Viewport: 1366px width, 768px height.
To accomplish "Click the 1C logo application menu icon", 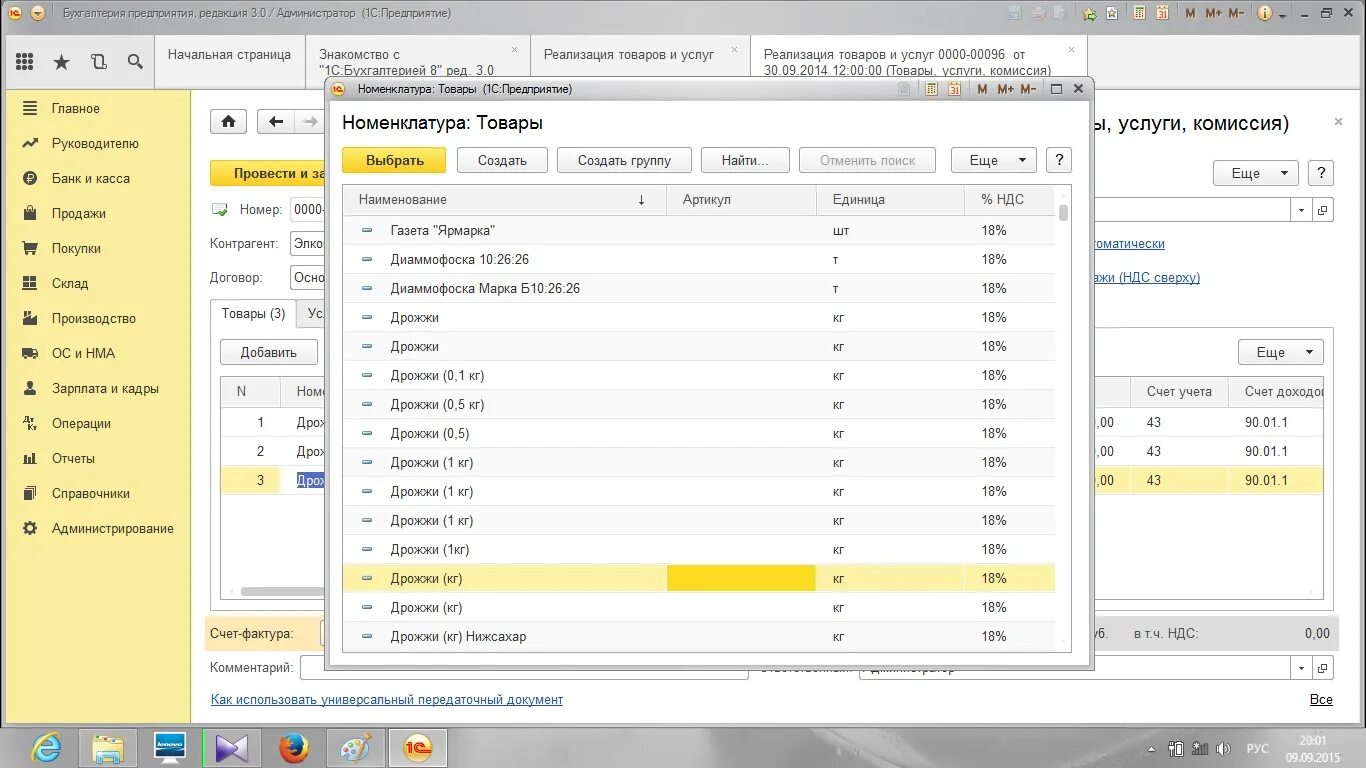I will click(15, 13).
